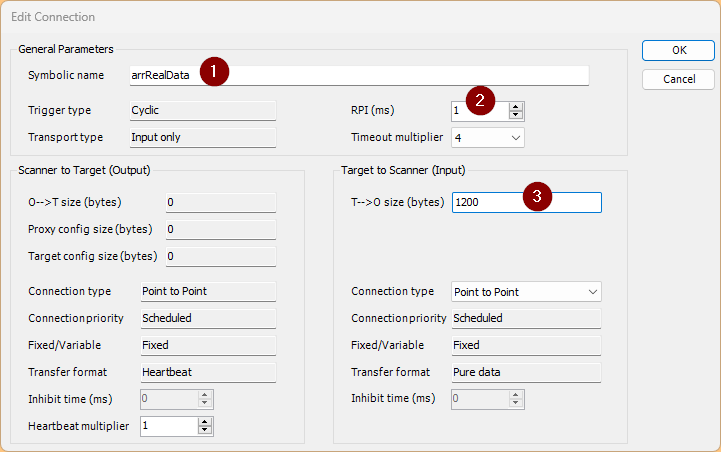Decrement Heartbeat multiplier using down arrow
721x452 pixels.
click(x=205, y=431)
